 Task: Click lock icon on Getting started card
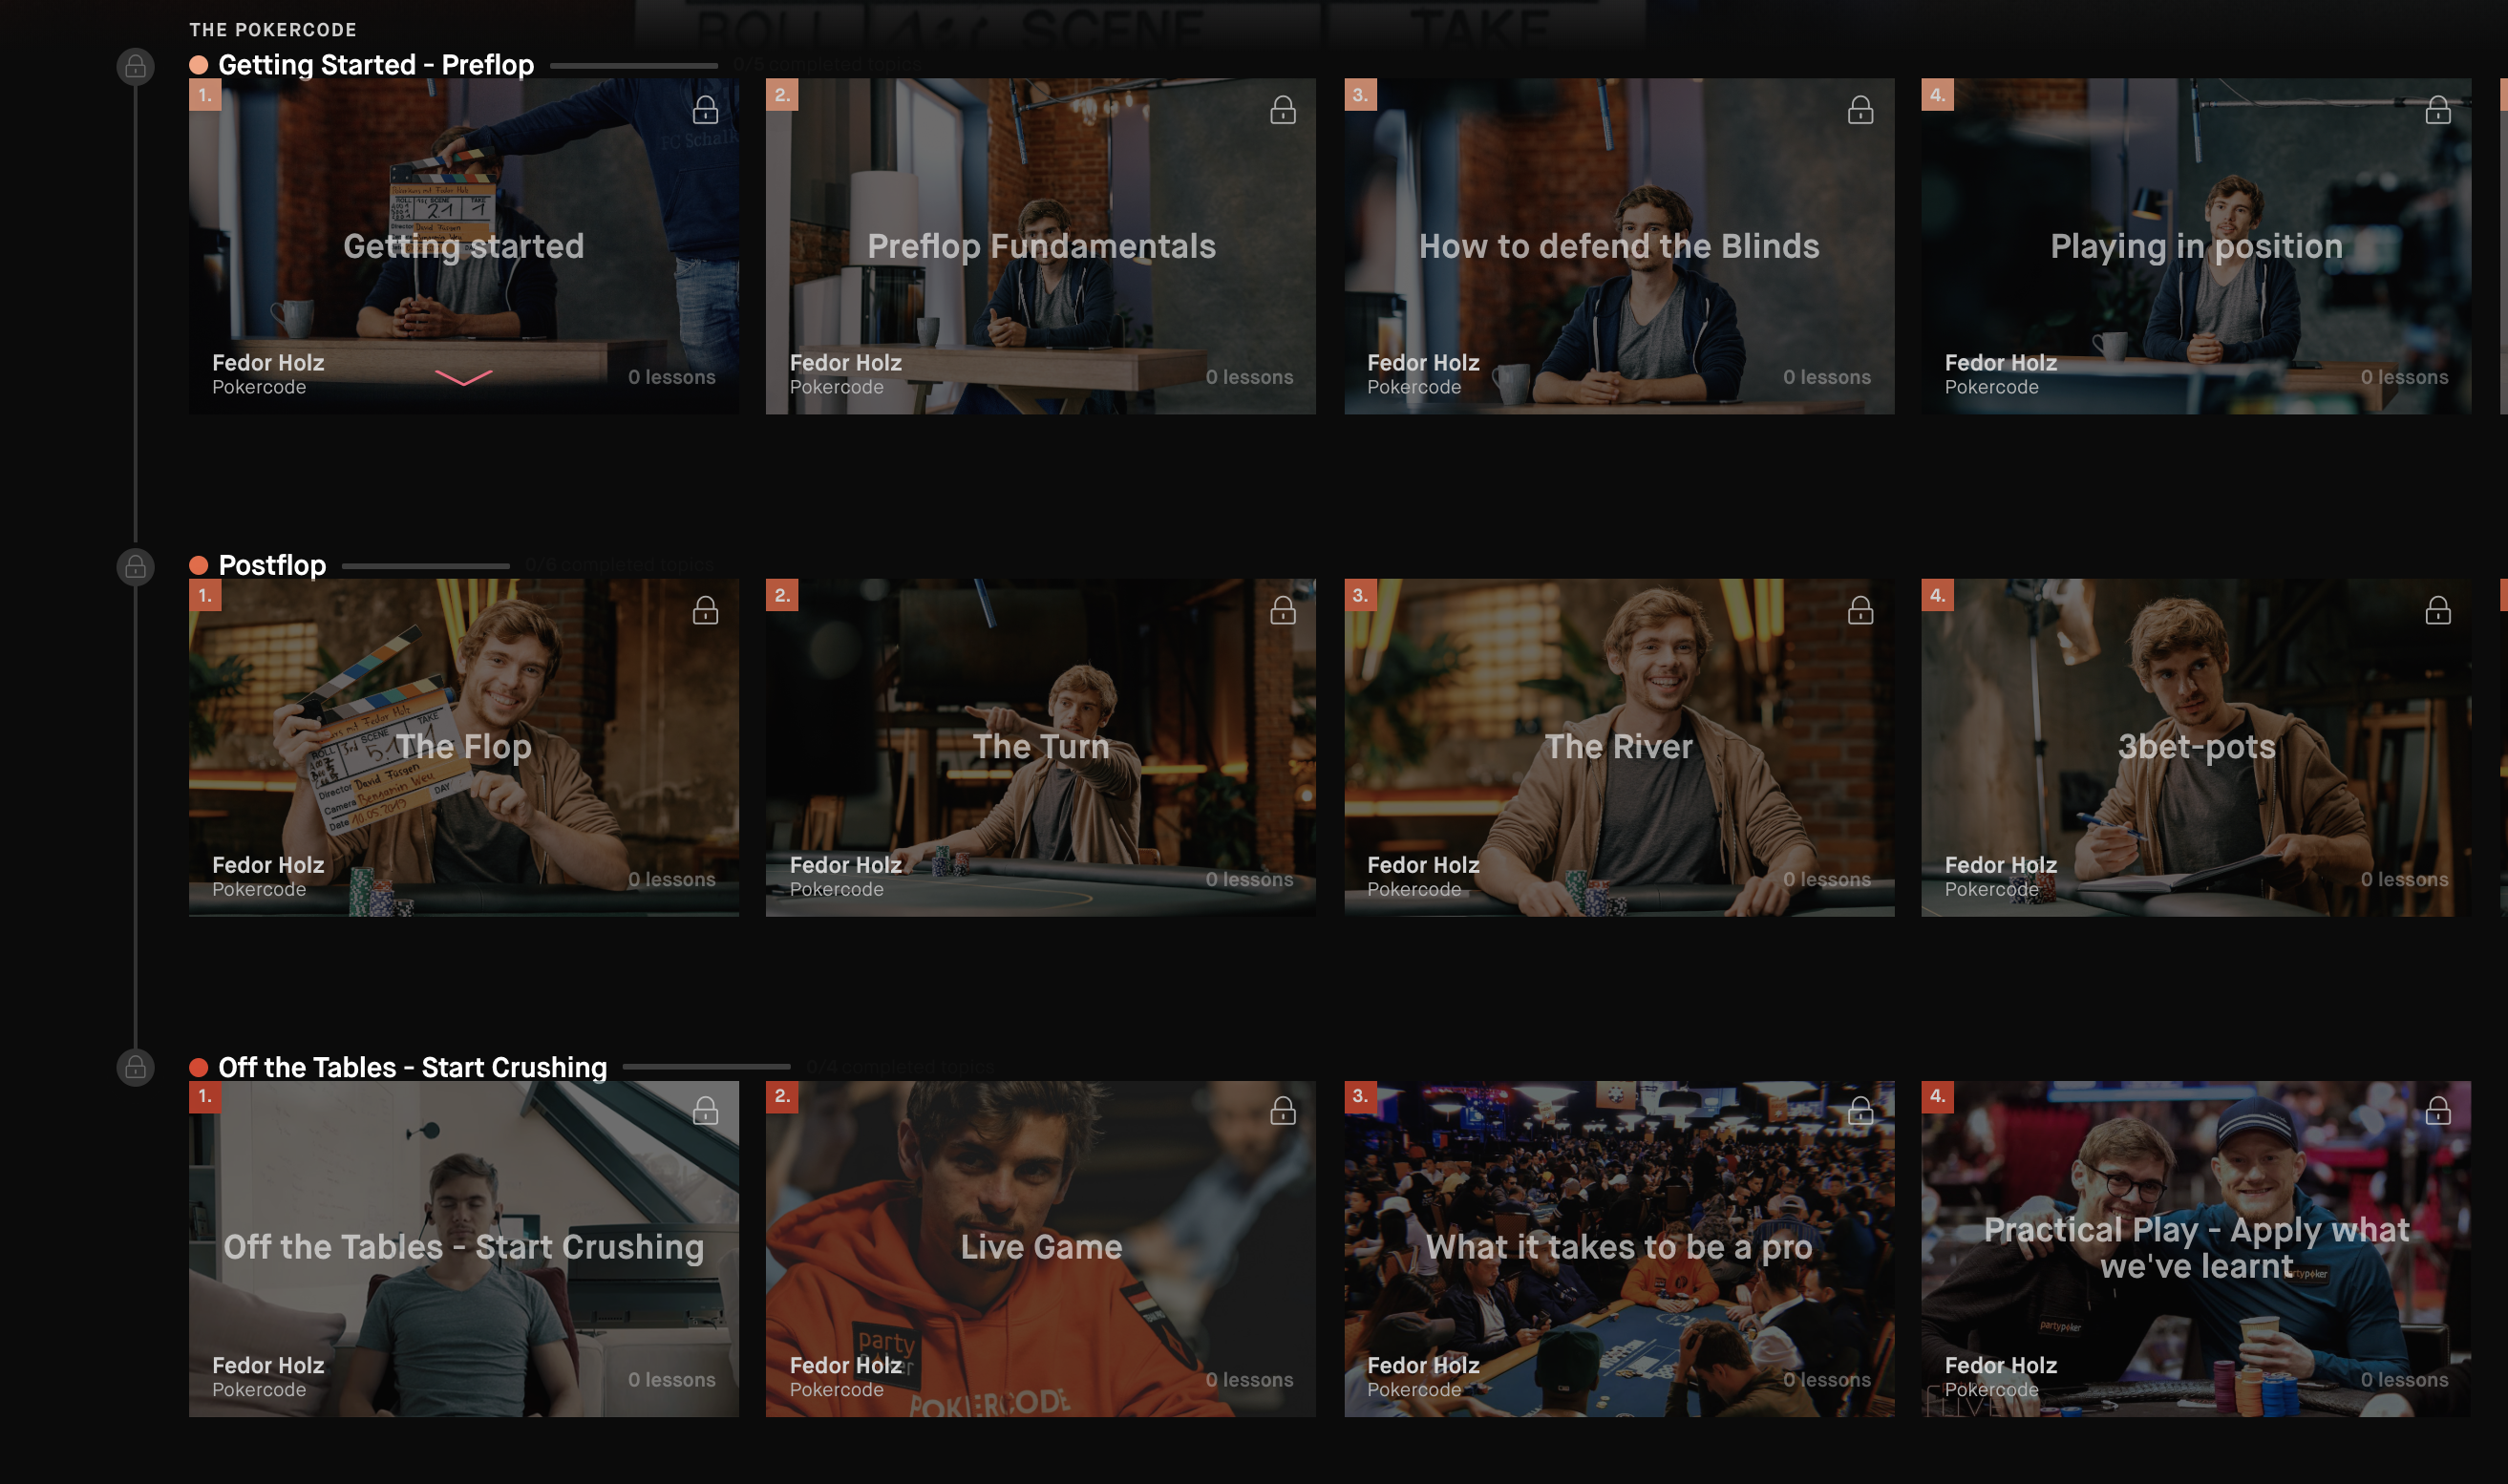[705, 110]
